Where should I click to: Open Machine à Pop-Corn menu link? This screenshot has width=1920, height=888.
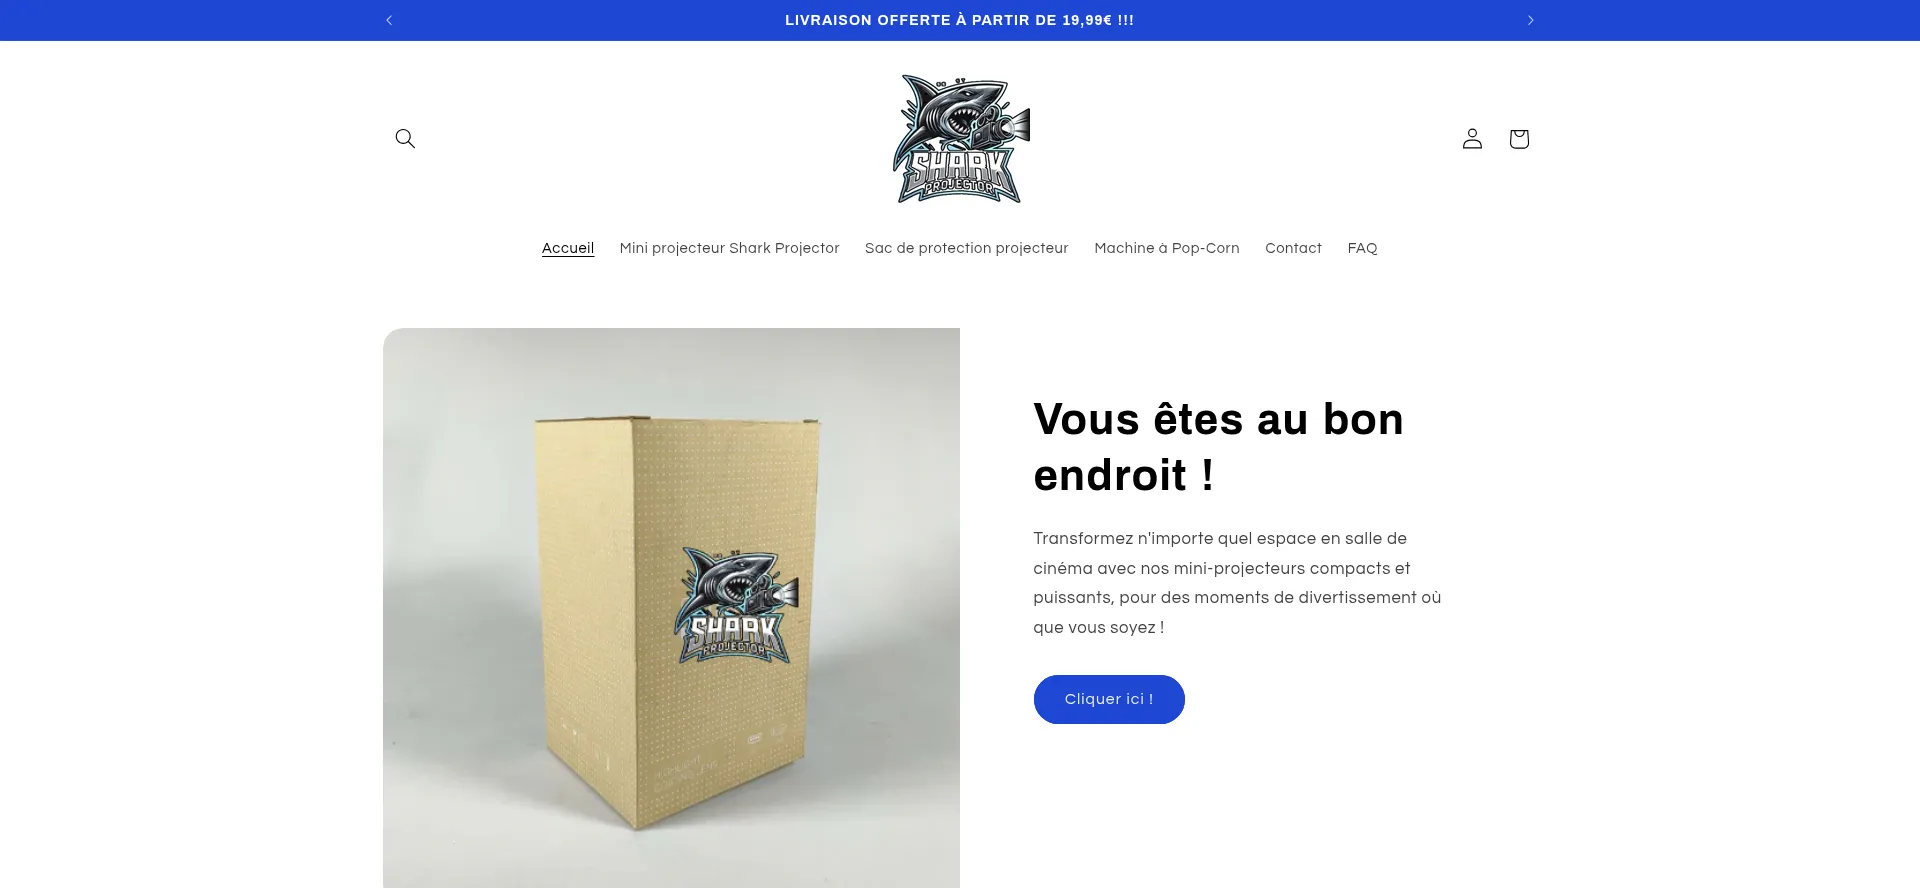coord(1167,248)
